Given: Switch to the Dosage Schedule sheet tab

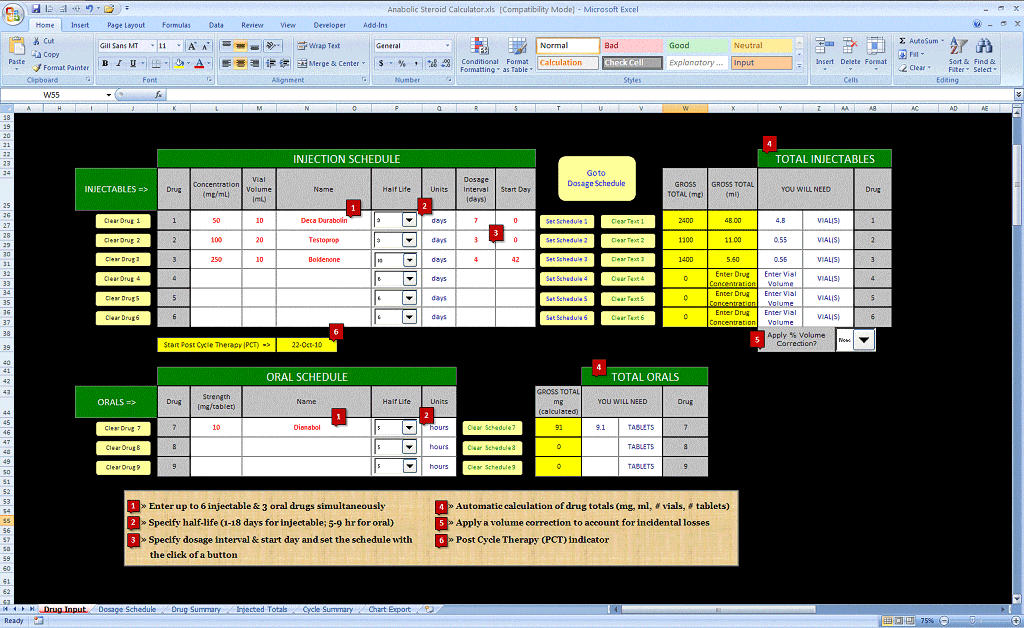Looking at the screenshot, I should (127, 609).
